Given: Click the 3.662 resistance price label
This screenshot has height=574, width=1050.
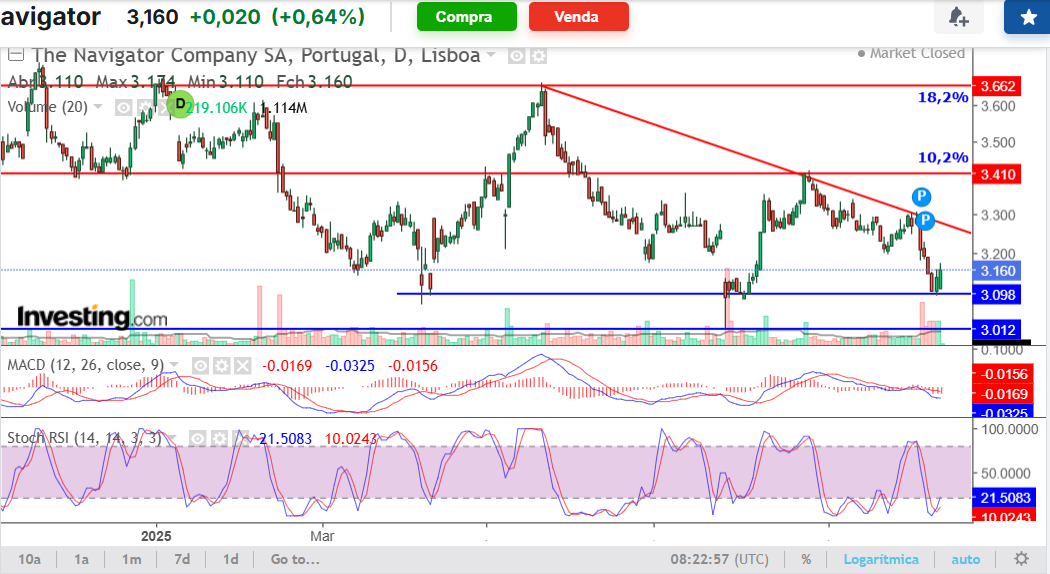Looking at the screenshot, I should (x=997, y=86).
